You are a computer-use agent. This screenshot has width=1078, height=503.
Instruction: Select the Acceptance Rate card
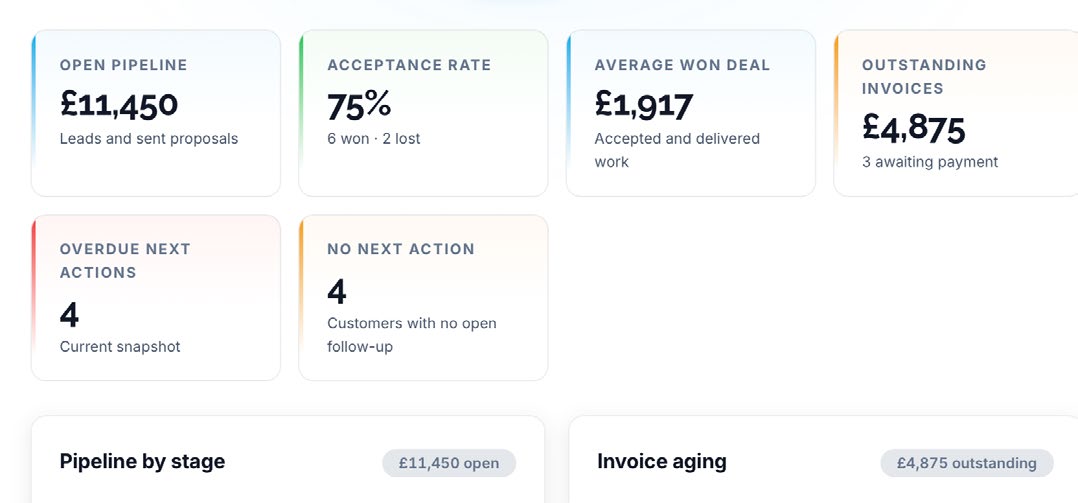pos(424,113)
